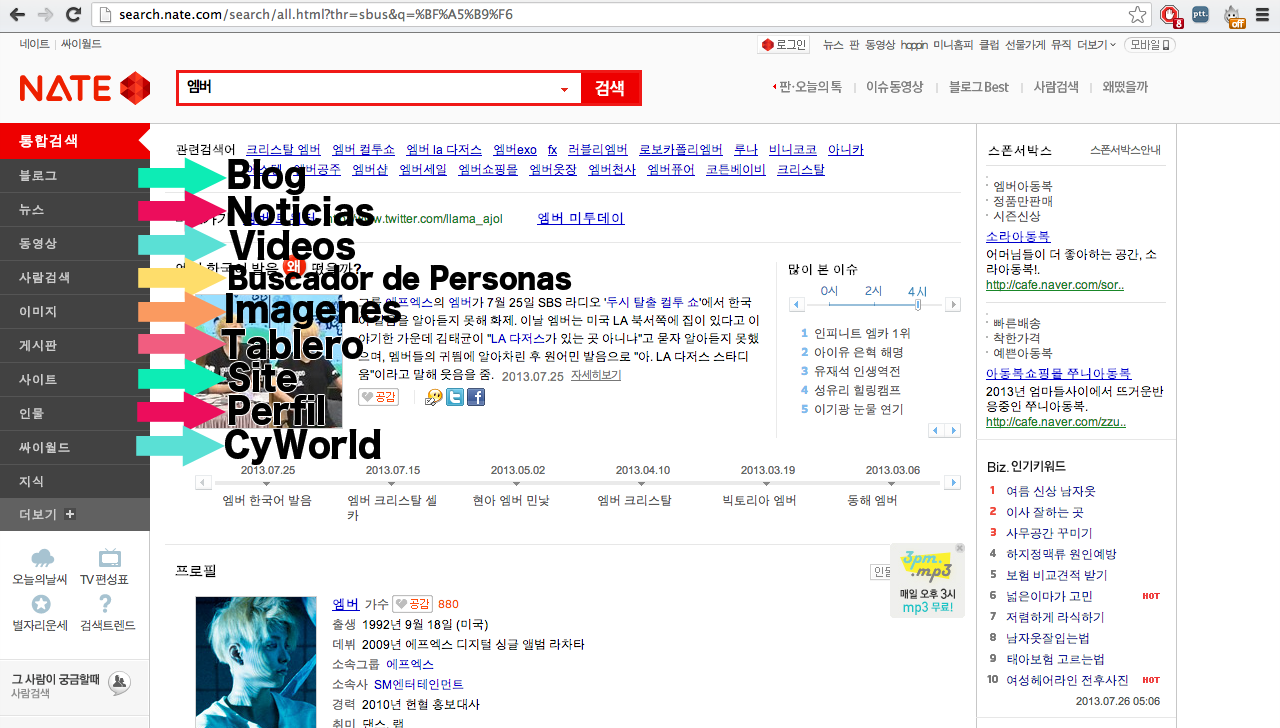Click the 싸이월드 link at top left
The width and height of the screenshot is (1280, 728).
(x=81, y=45)
